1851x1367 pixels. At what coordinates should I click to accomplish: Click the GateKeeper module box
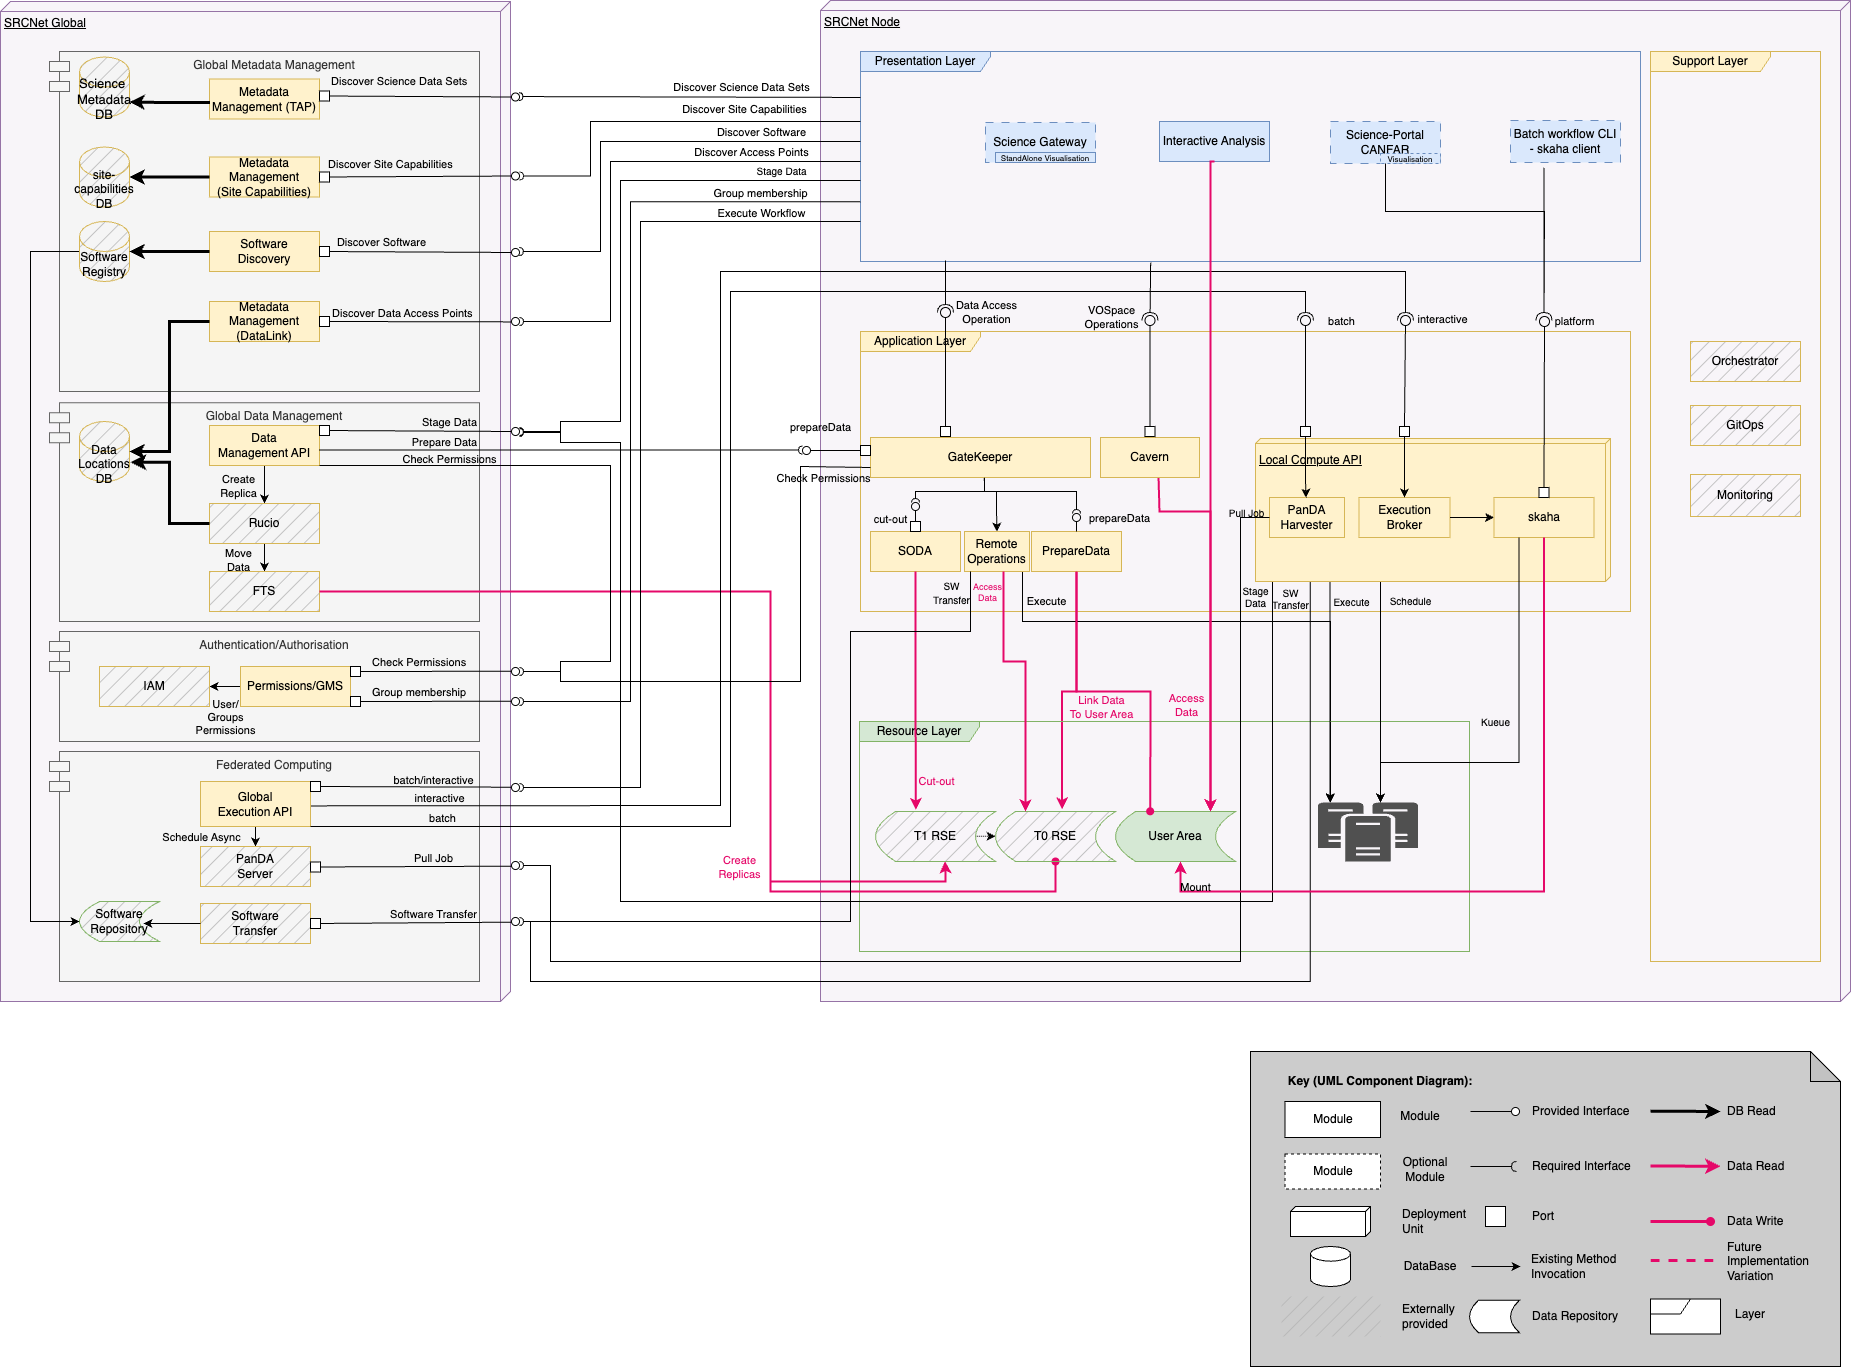tap(979, 457)
